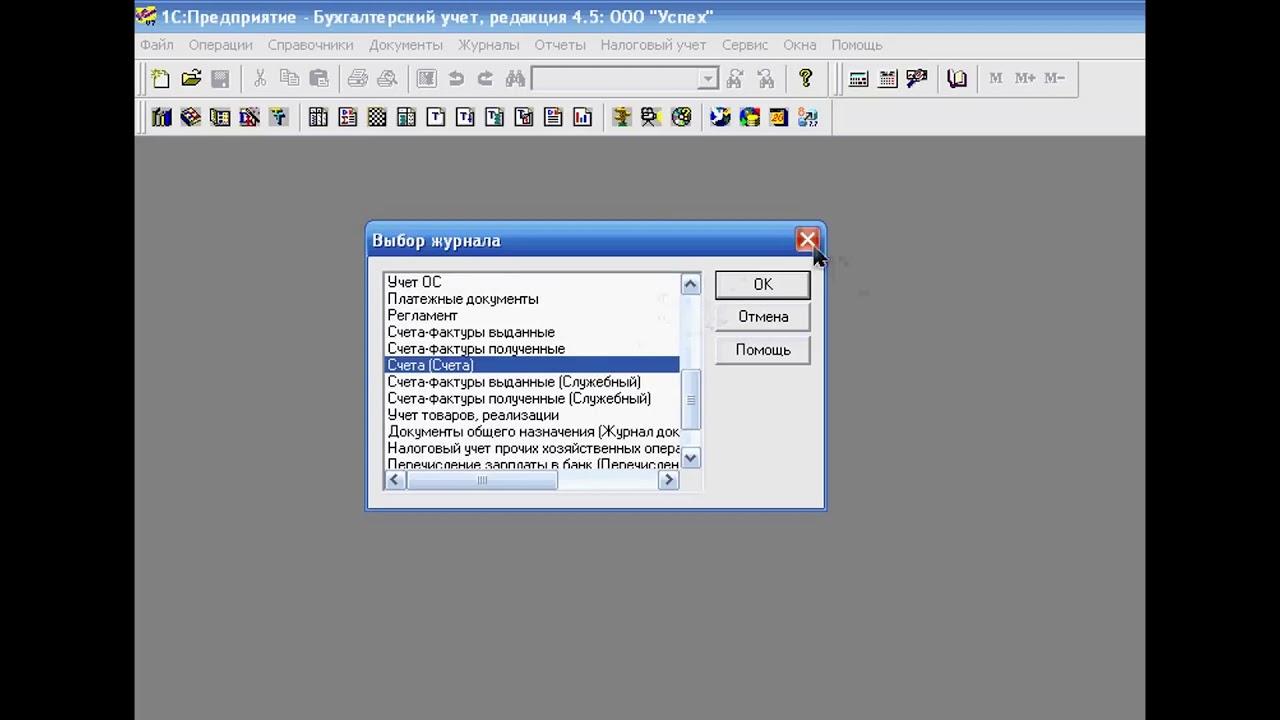Click the movie camera icon
Viewport: 1280px width, 720px height.
point(651,117)
